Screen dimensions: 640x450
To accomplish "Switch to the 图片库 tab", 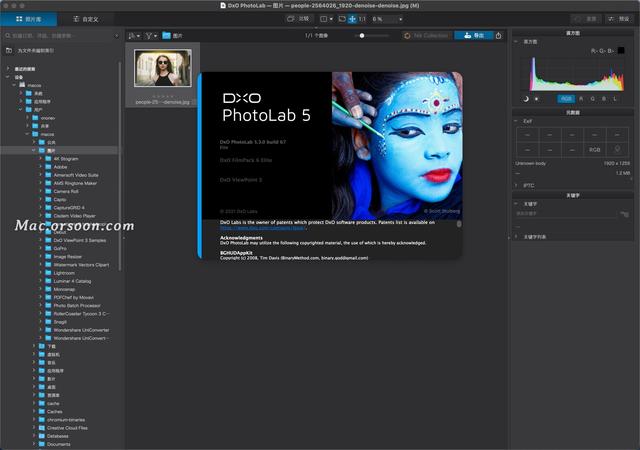I will (29, 19).
